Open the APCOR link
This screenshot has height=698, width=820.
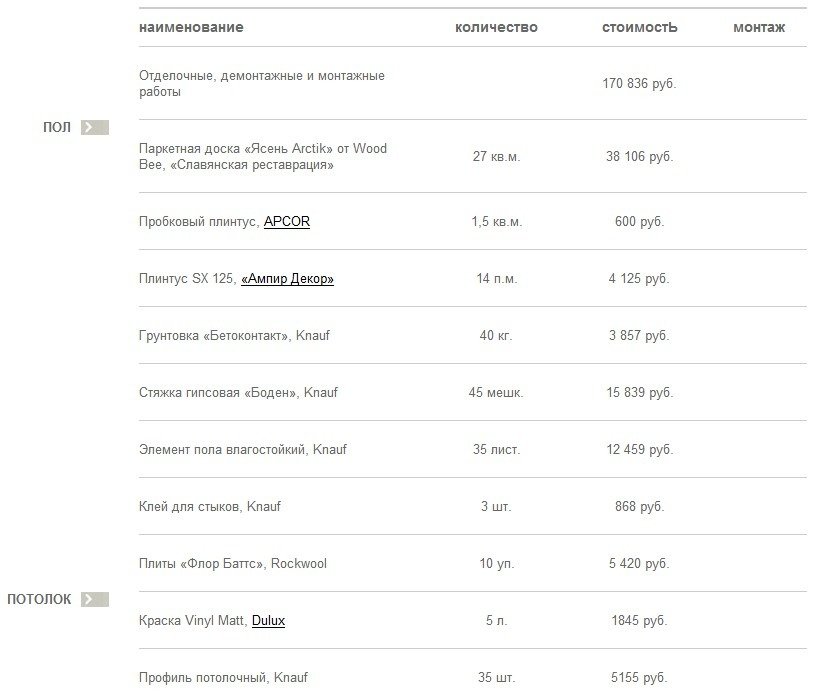coord(286,221)
